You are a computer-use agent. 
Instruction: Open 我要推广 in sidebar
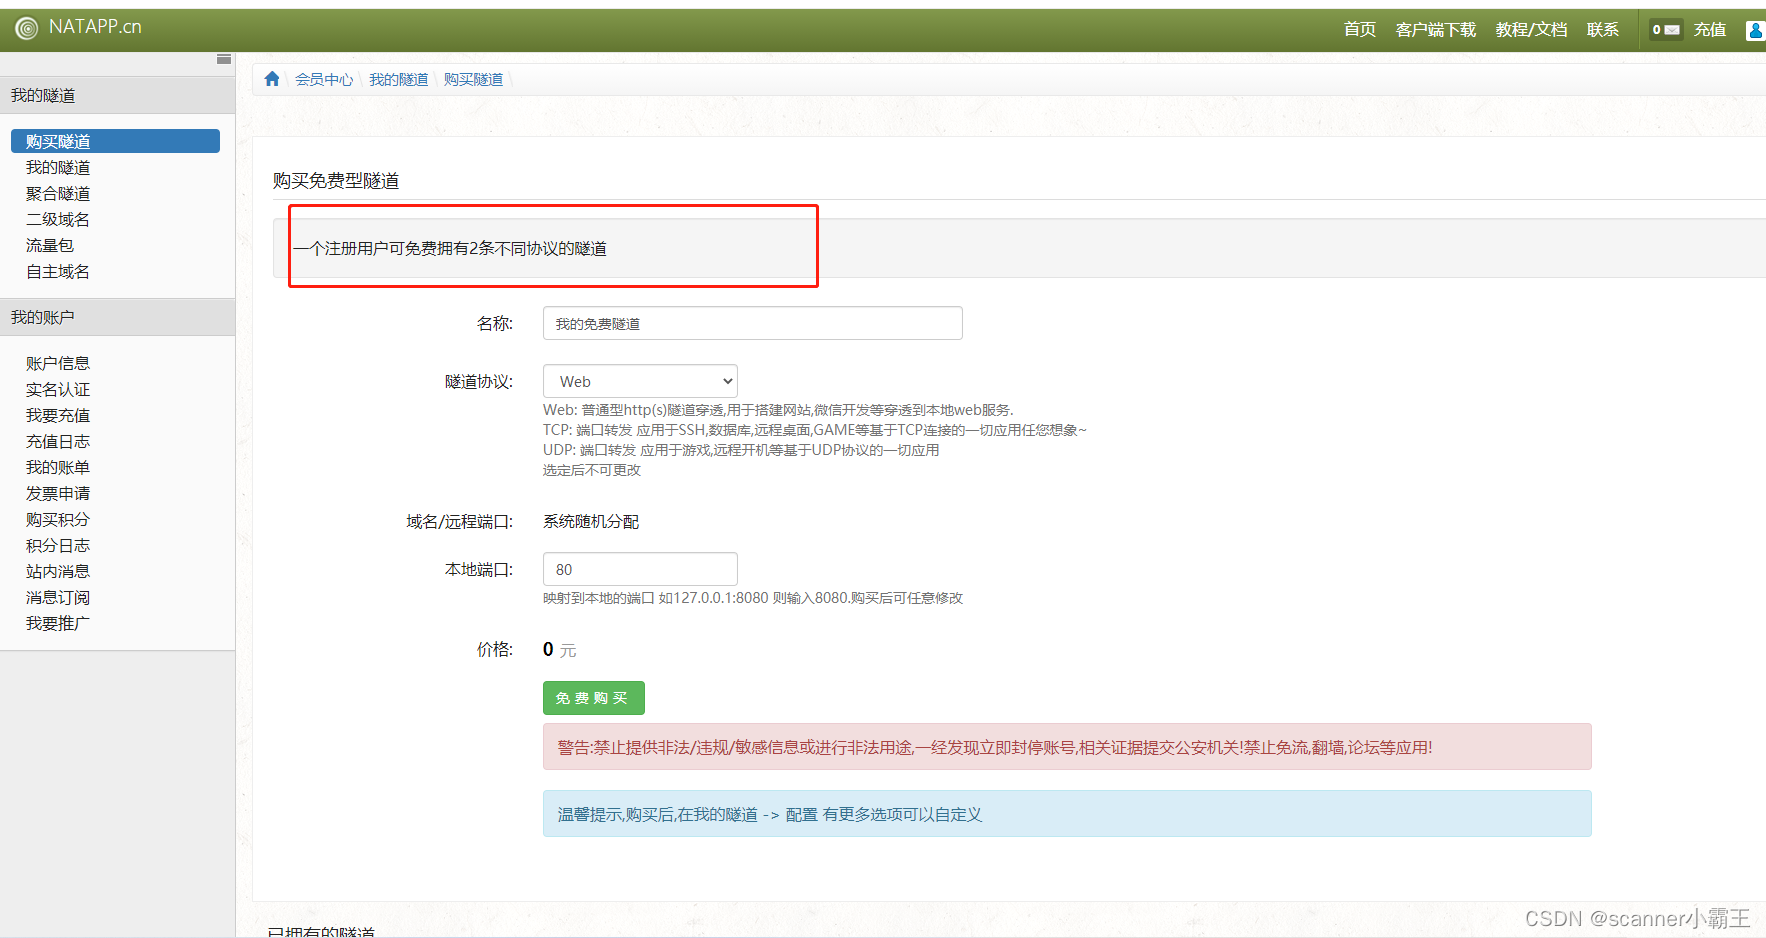click(x=58, y=623)
